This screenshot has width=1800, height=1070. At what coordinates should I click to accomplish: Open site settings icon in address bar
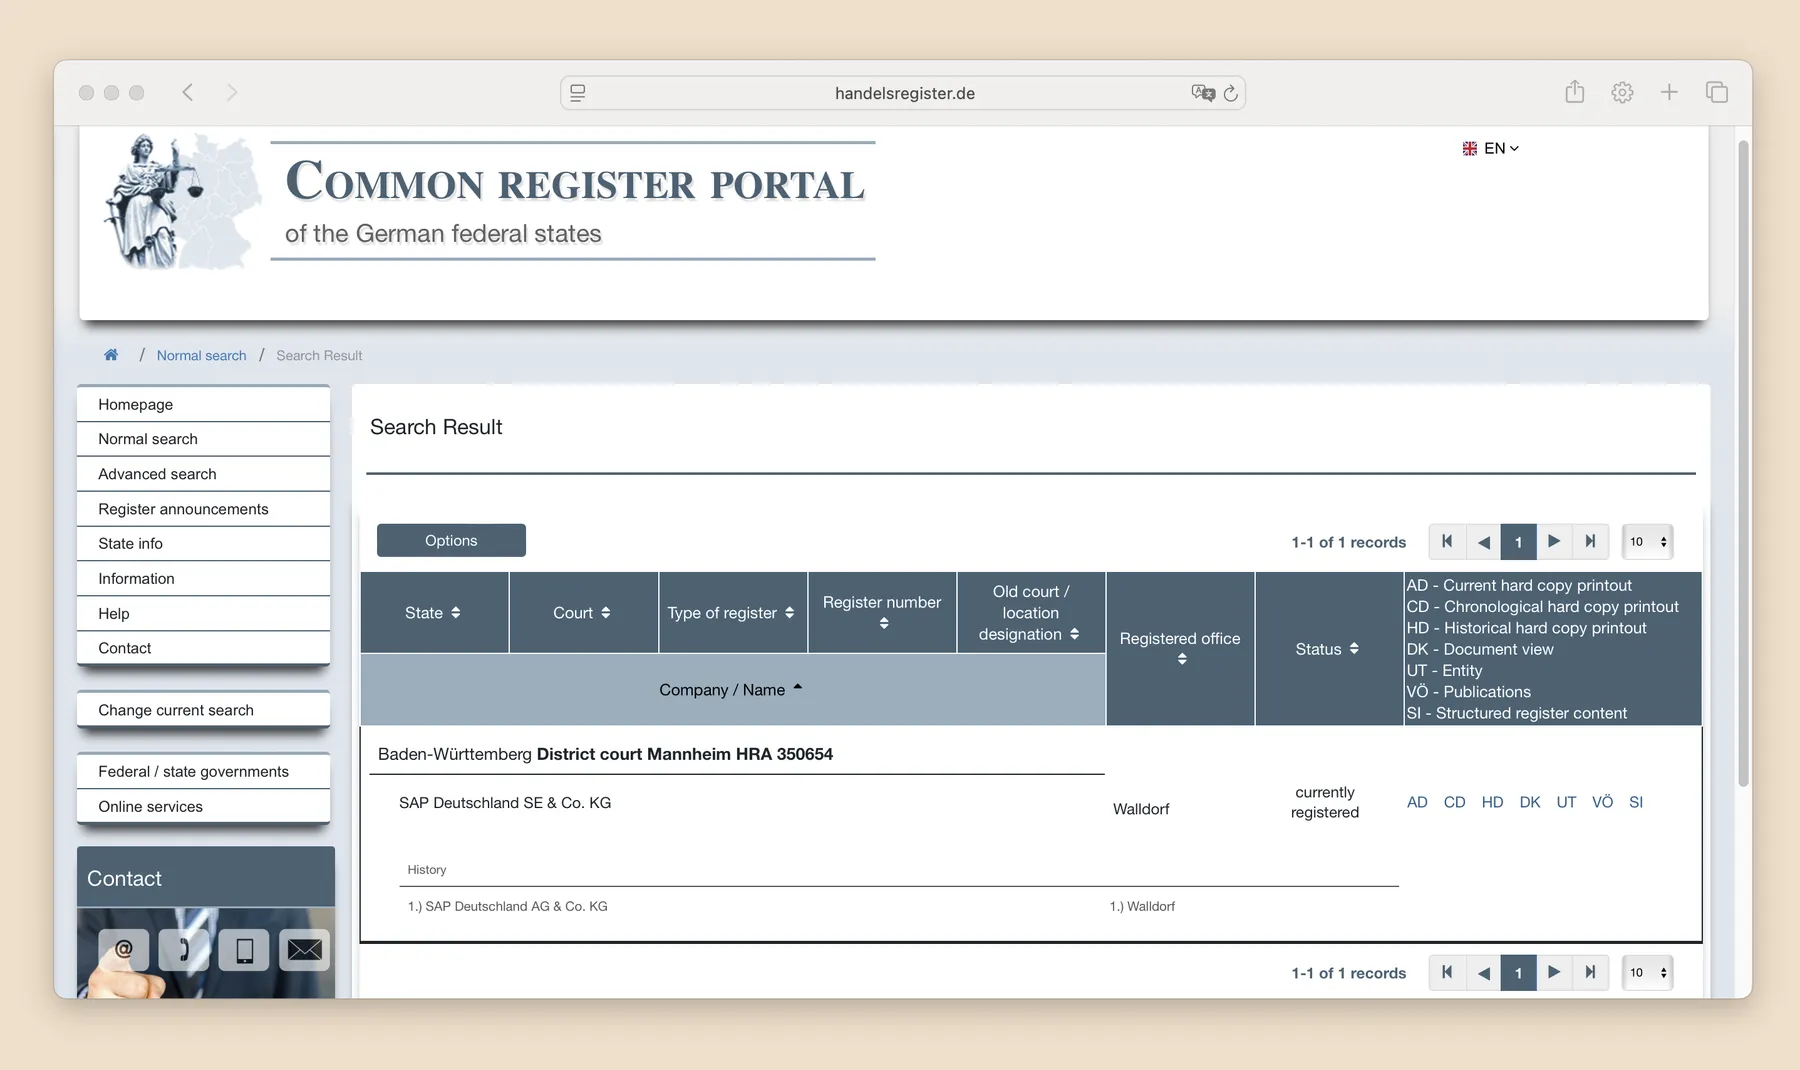[x=578, y=93]
